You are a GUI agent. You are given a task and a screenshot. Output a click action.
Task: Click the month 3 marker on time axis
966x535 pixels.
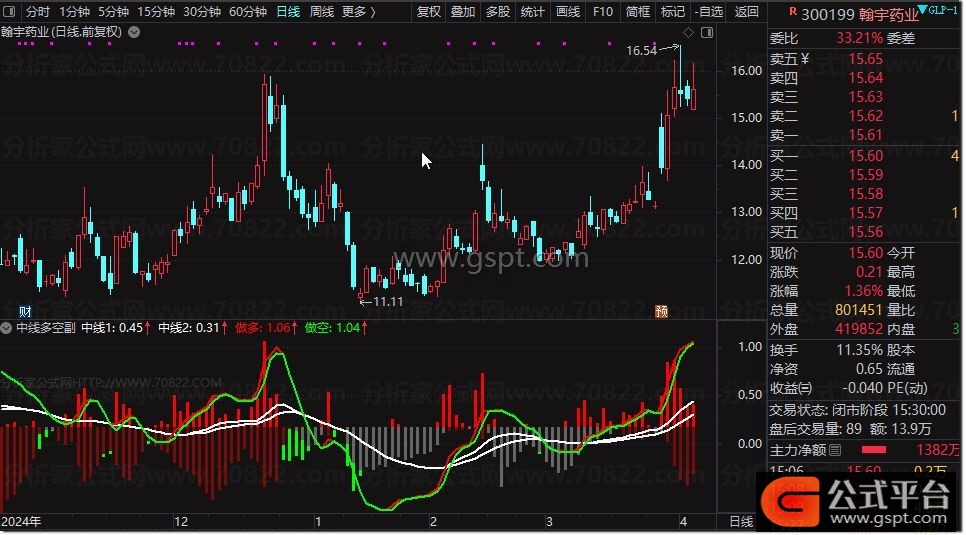click(x=549, y=521)
